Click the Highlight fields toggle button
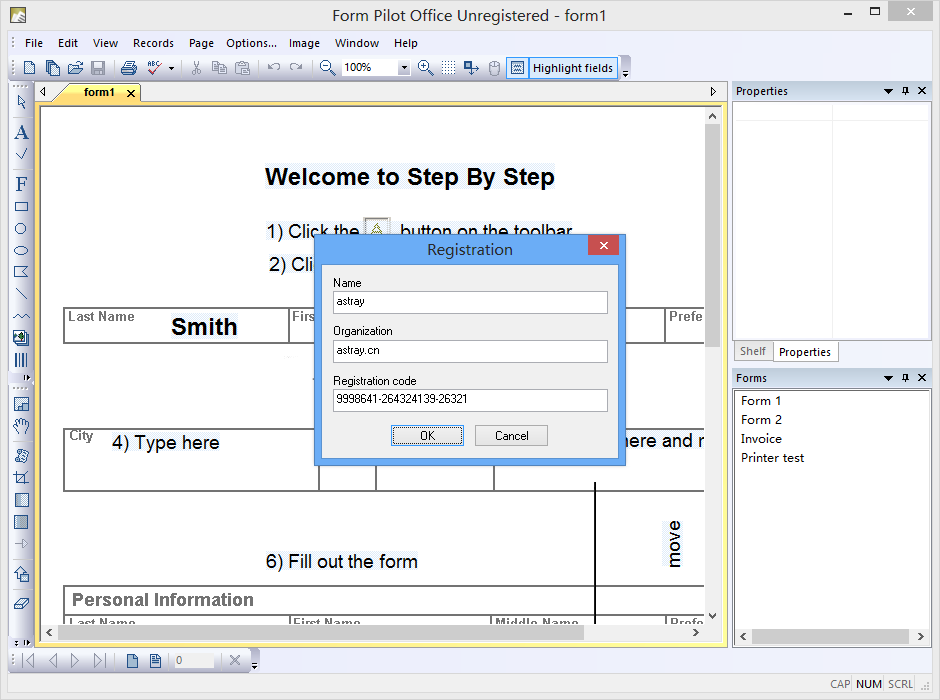 pos(562,68)
